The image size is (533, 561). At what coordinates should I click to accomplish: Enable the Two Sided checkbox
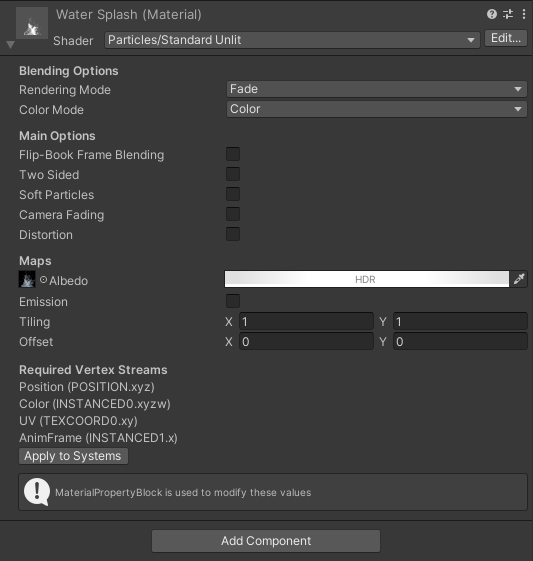click(233, 174)
